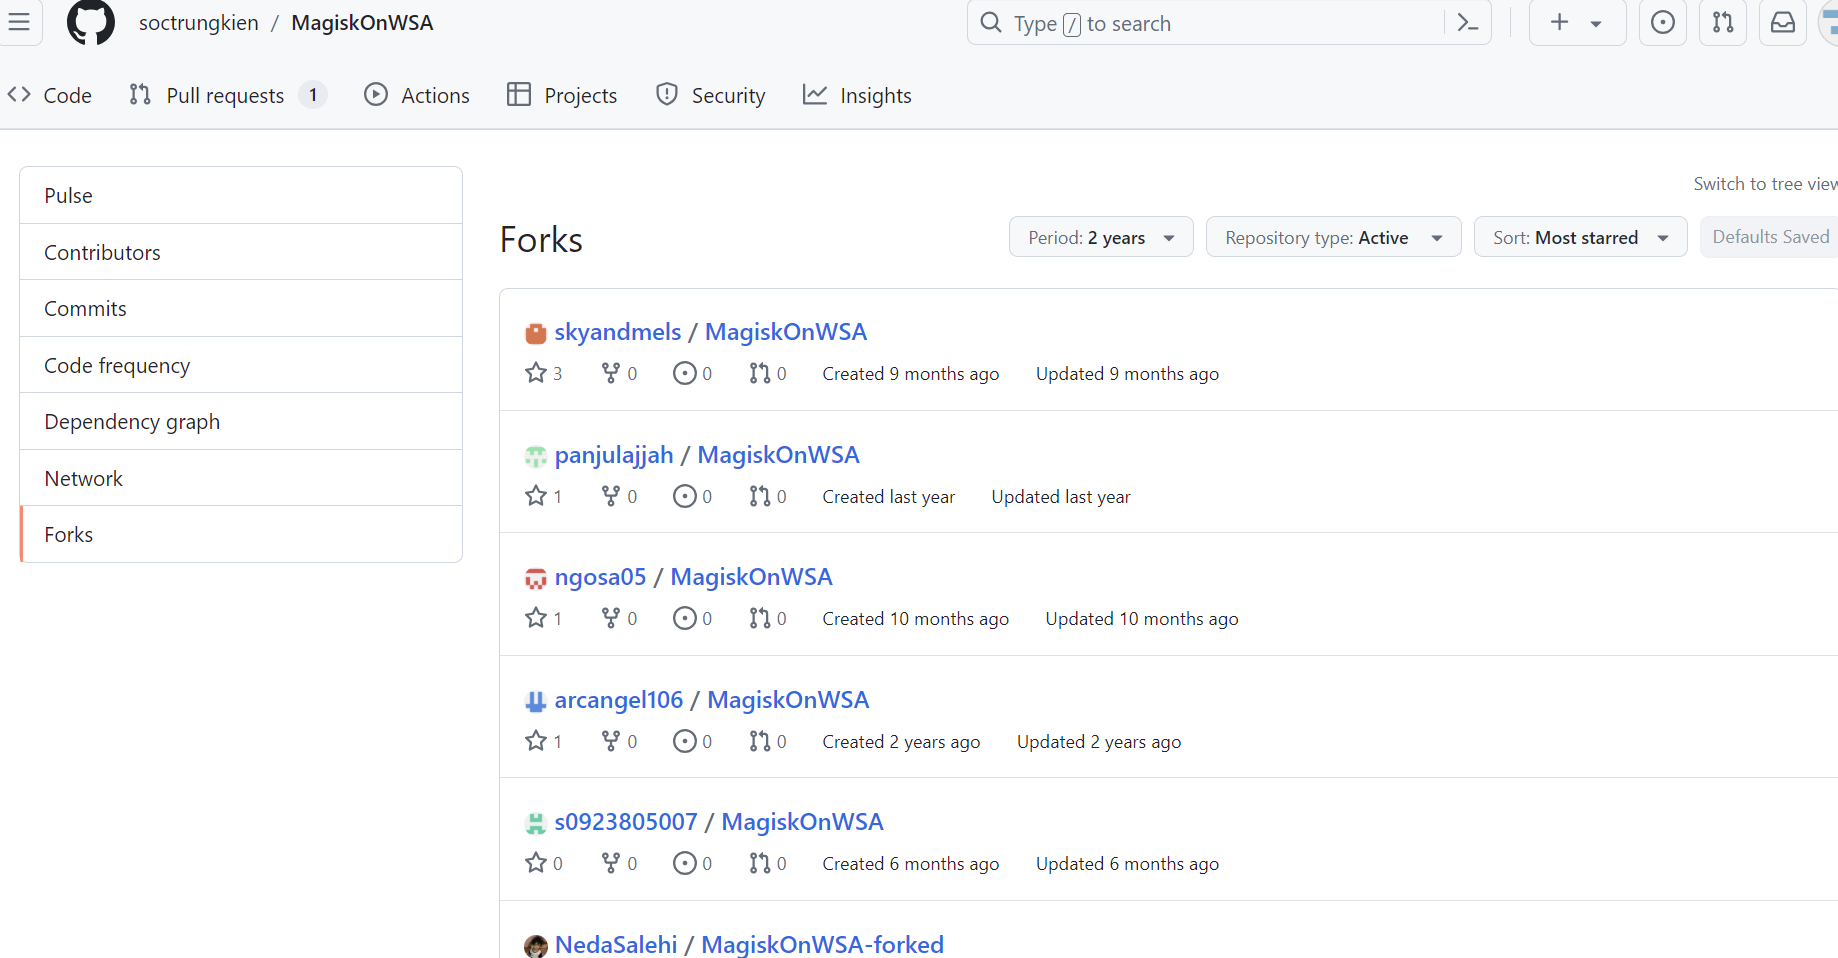Click star icon for s0923805007 fork
The width and height of the screenshot is (1838, 958).
tap(536, 863)
